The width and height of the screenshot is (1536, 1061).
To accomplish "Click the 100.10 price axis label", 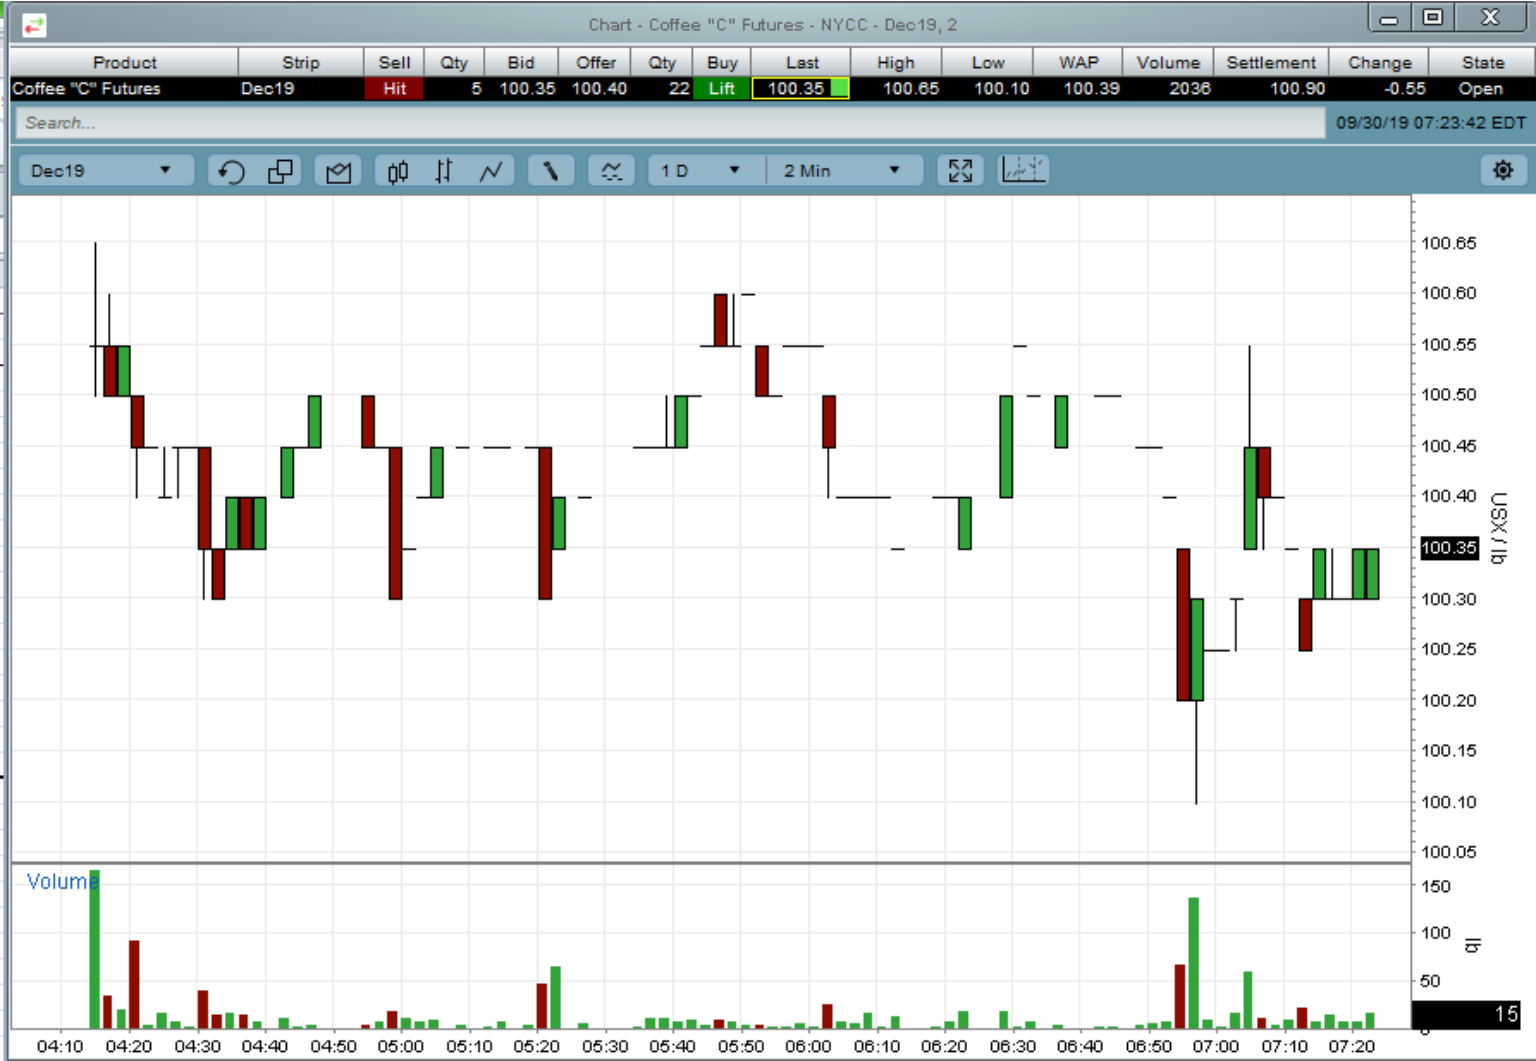I will pyautogui.click(x=1448, y=802).
